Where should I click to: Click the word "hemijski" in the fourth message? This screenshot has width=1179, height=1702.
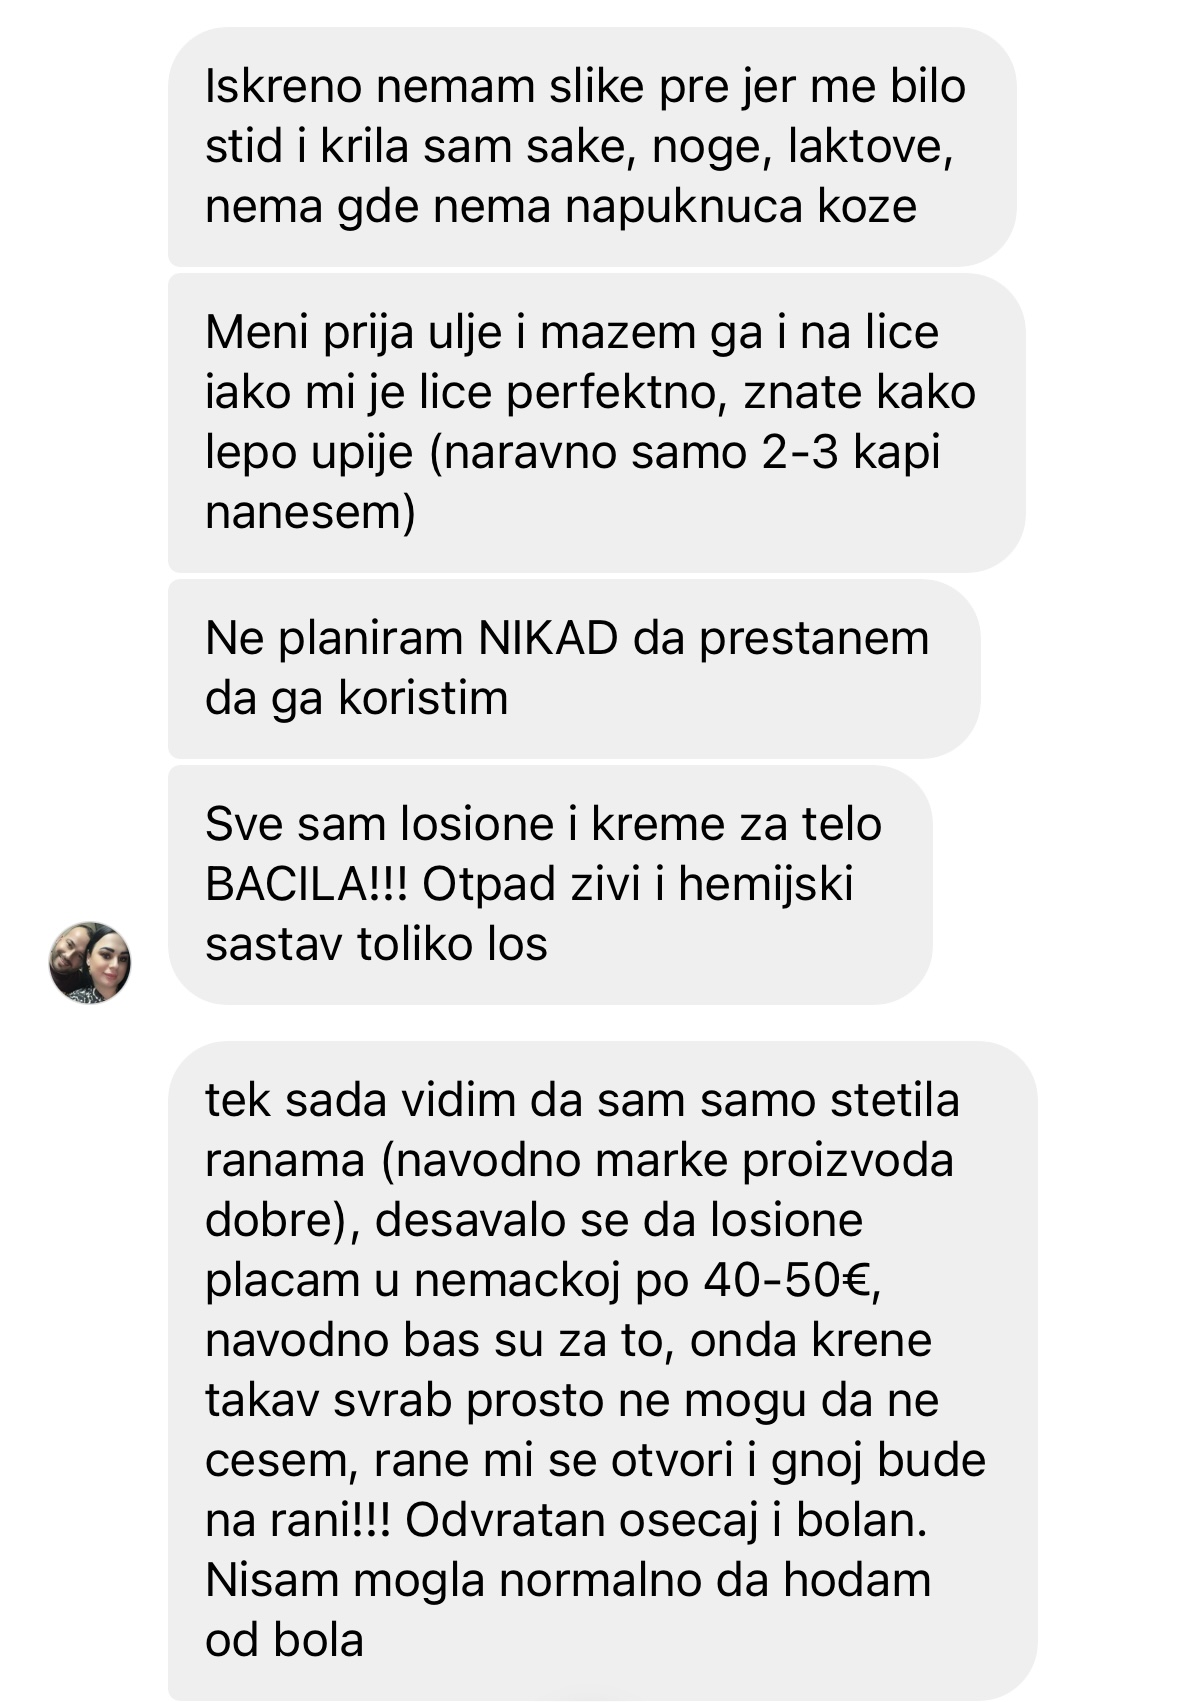766,884
